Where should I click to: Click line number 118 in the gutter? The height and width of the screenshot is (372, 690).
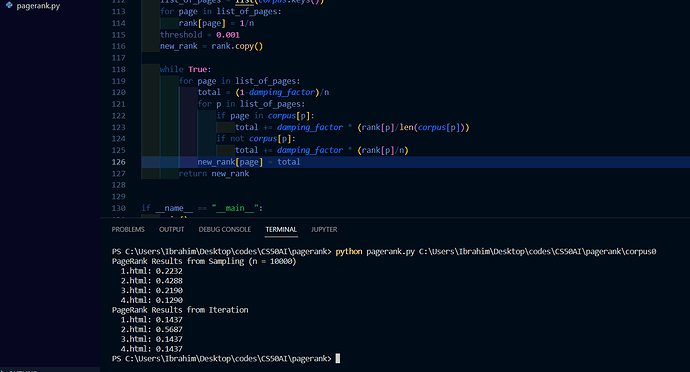(118, 70)
